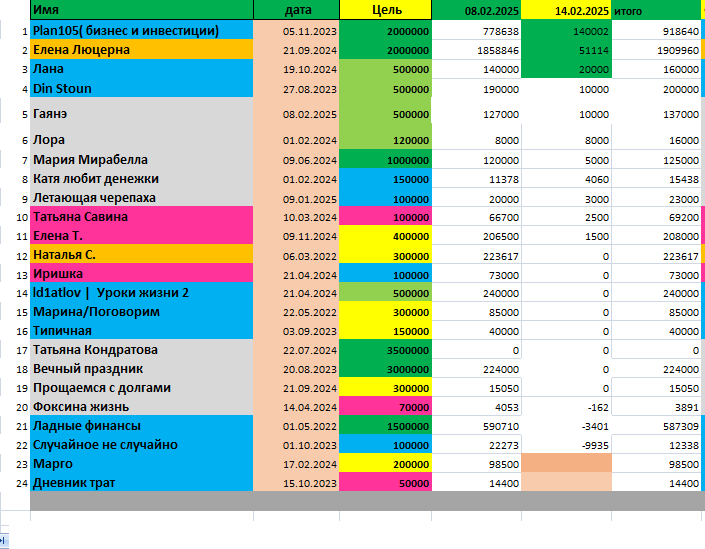This screenshot has width=705, height=549.
Task: Click the value 4060
Action: (x=567, y=179)
